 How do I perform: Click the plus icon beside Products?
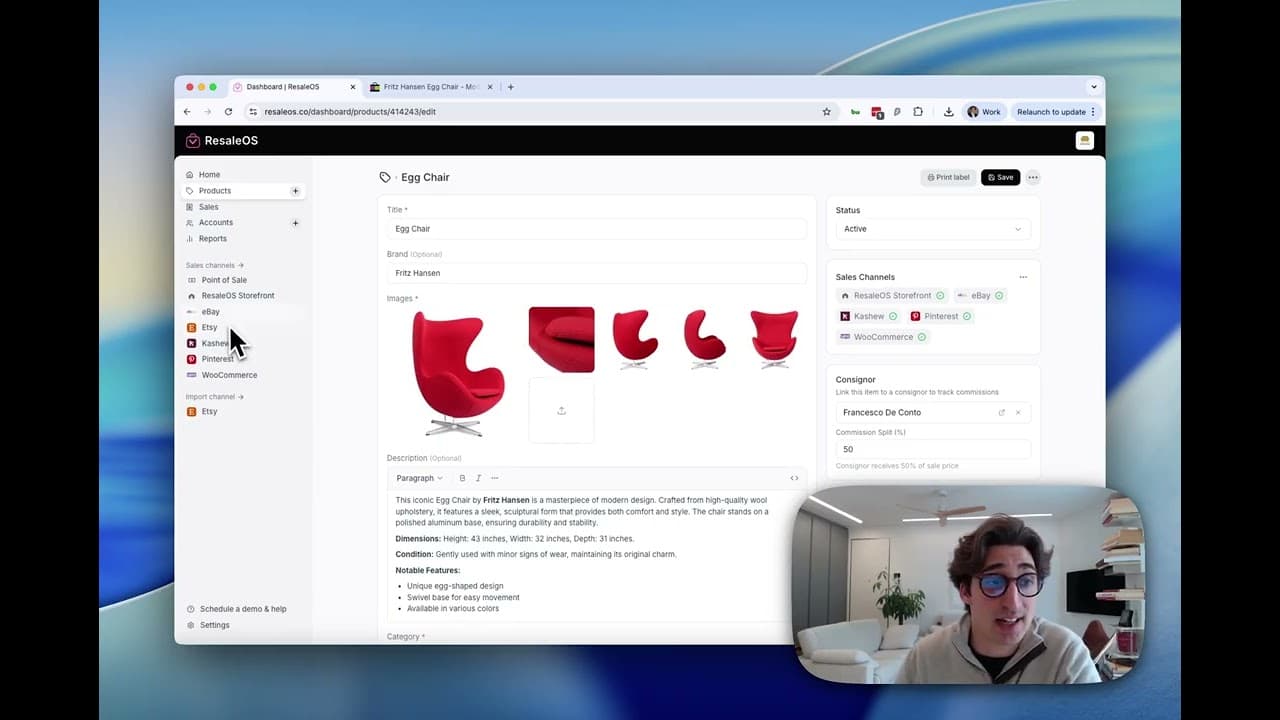(x=295, y=191)
